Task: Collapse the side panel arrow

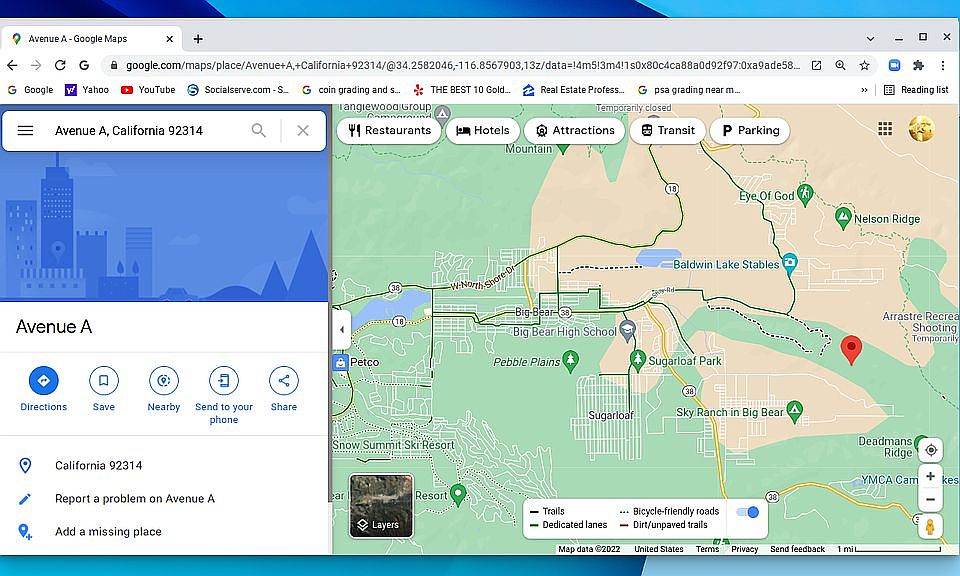Action: (x=342, y=329)
